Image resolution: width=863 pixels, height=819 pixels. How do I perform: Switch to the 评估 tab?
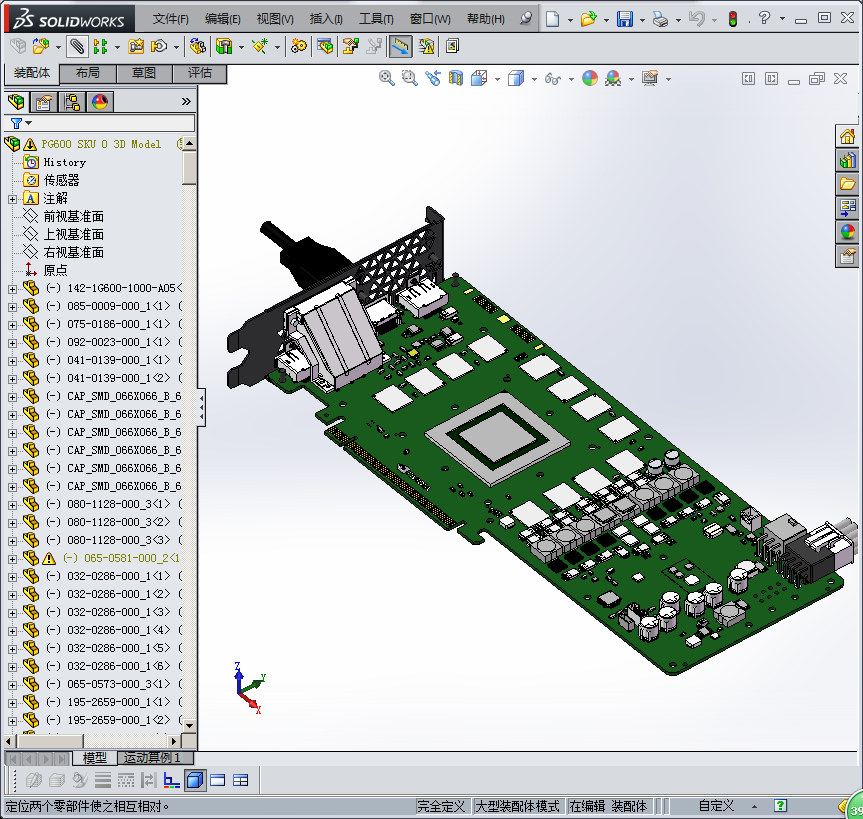tap(199, 73)
